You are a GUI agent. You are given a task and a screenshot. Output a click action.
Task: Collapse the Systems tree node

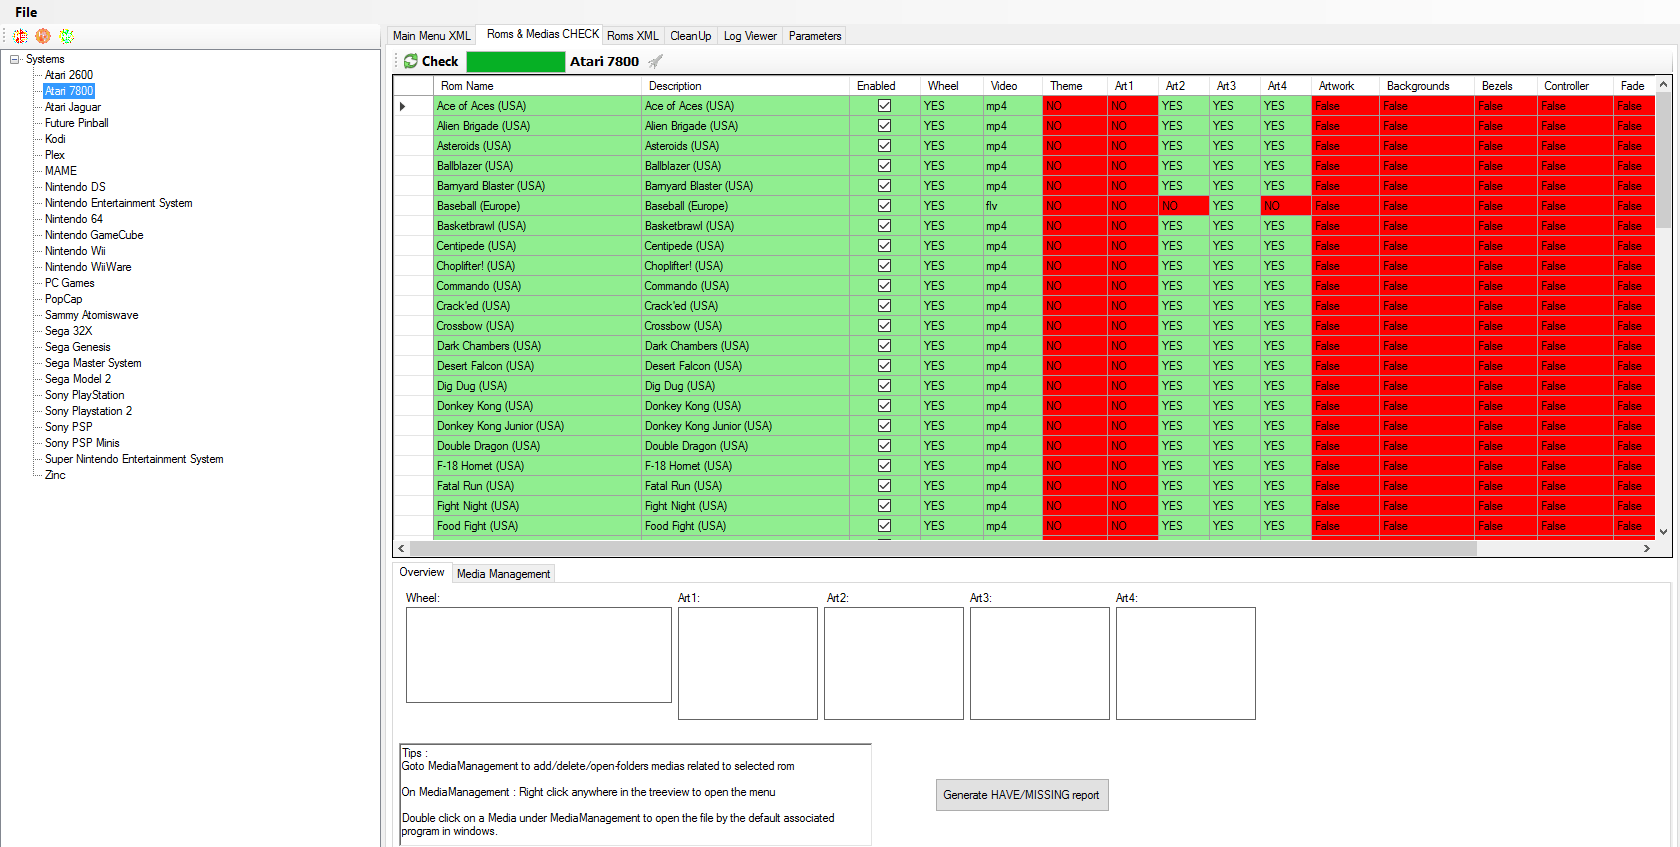tap(15, 59)
